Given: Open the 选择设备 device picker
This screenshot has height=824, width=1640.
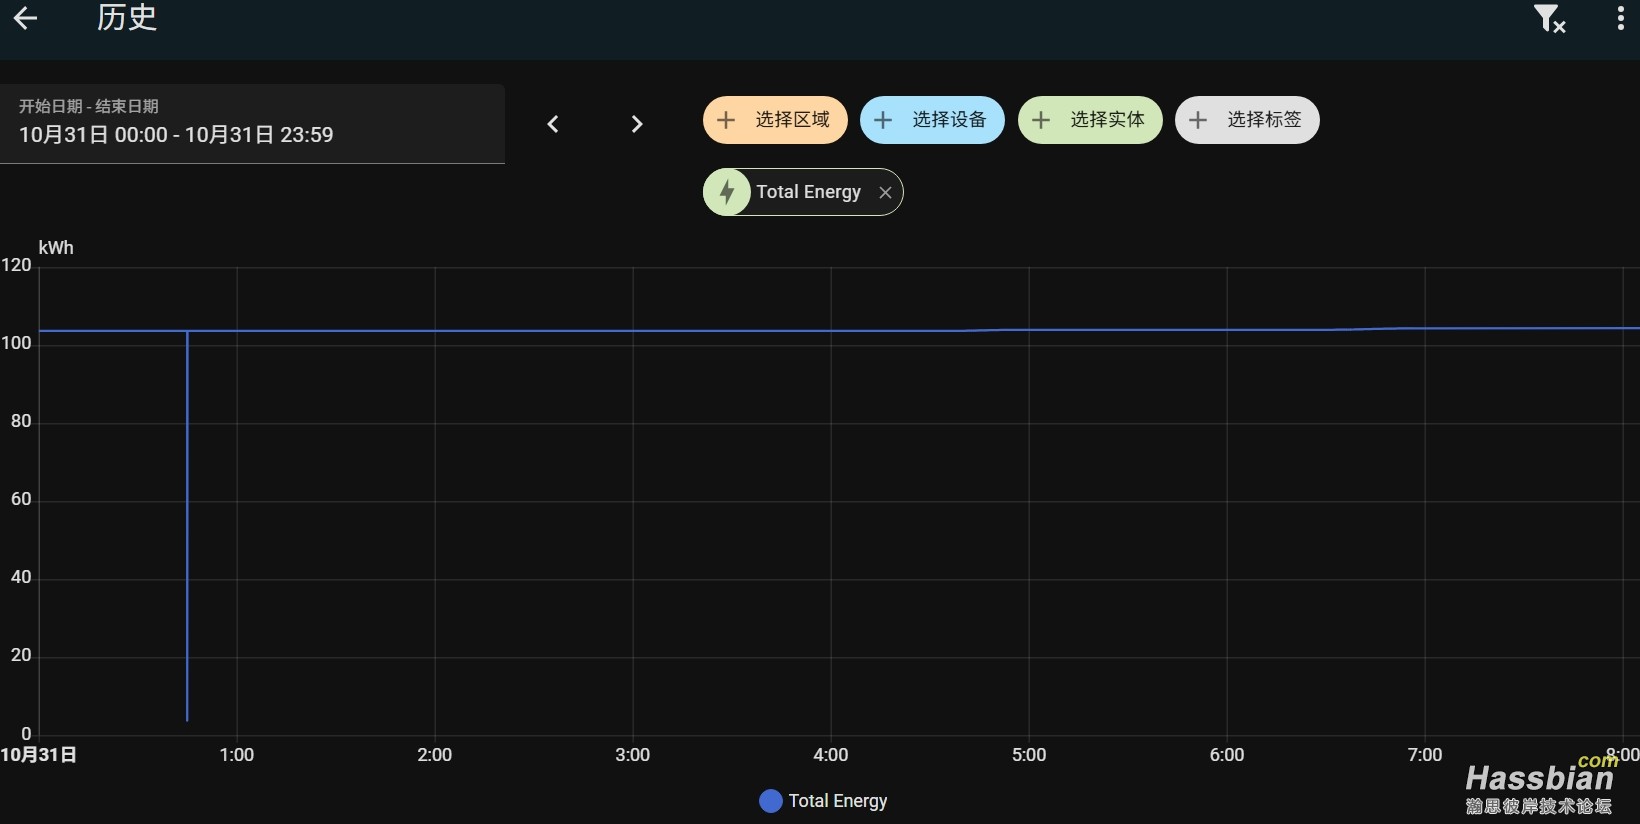Looking at the screenshot, I should click(x=932, y=120).
